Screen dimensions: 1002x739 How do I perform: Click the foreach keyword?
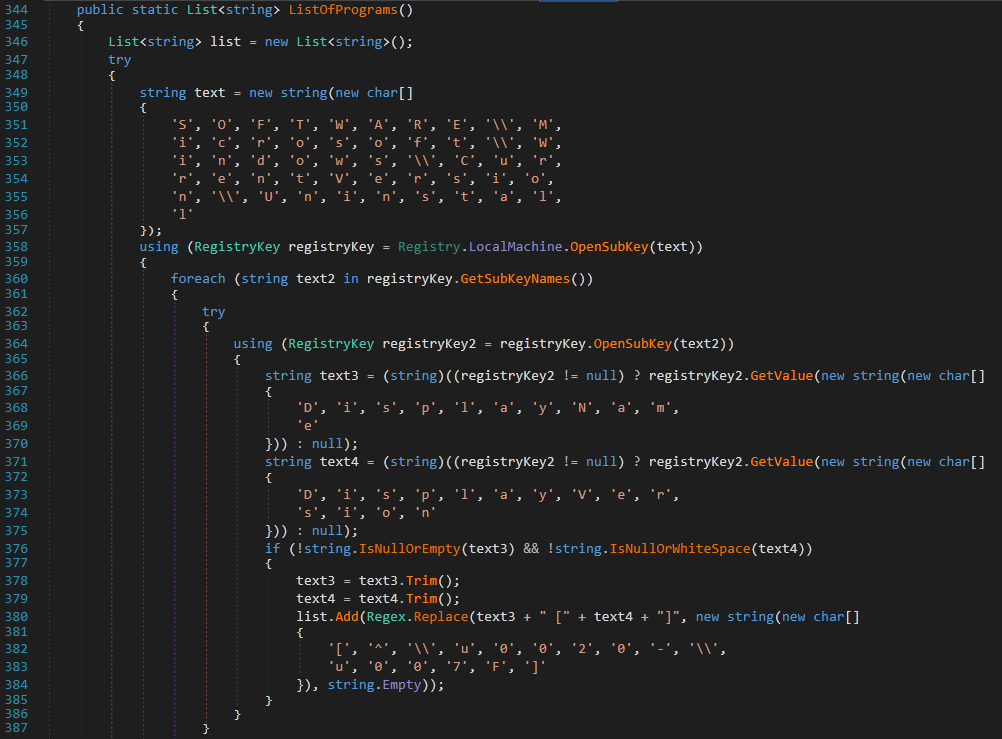(x=198, y=278)
